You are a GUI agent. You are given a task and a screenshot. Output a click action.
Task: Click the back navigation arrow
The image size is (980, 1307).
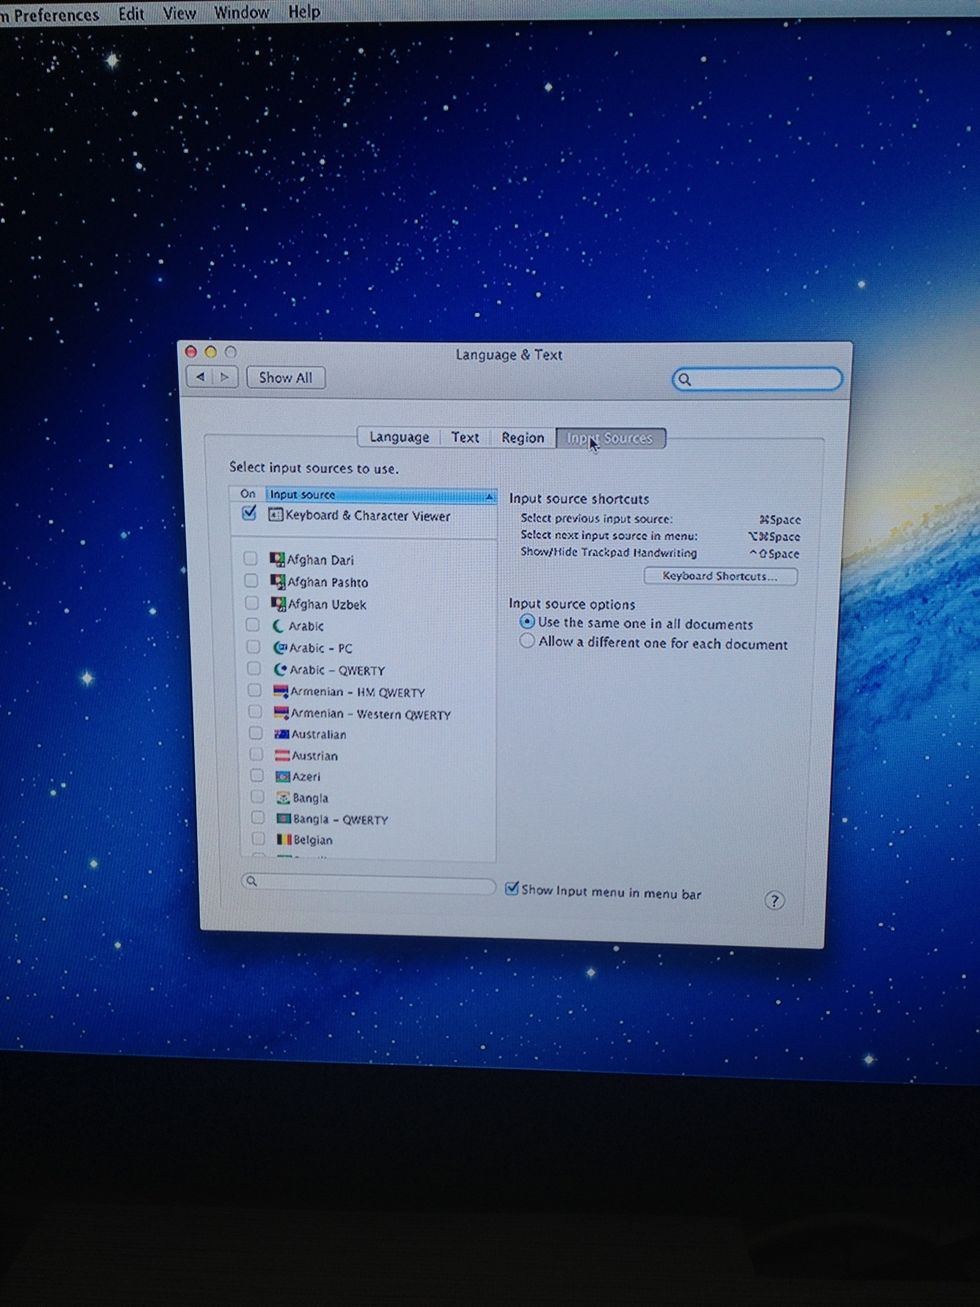tap(201, 377)
